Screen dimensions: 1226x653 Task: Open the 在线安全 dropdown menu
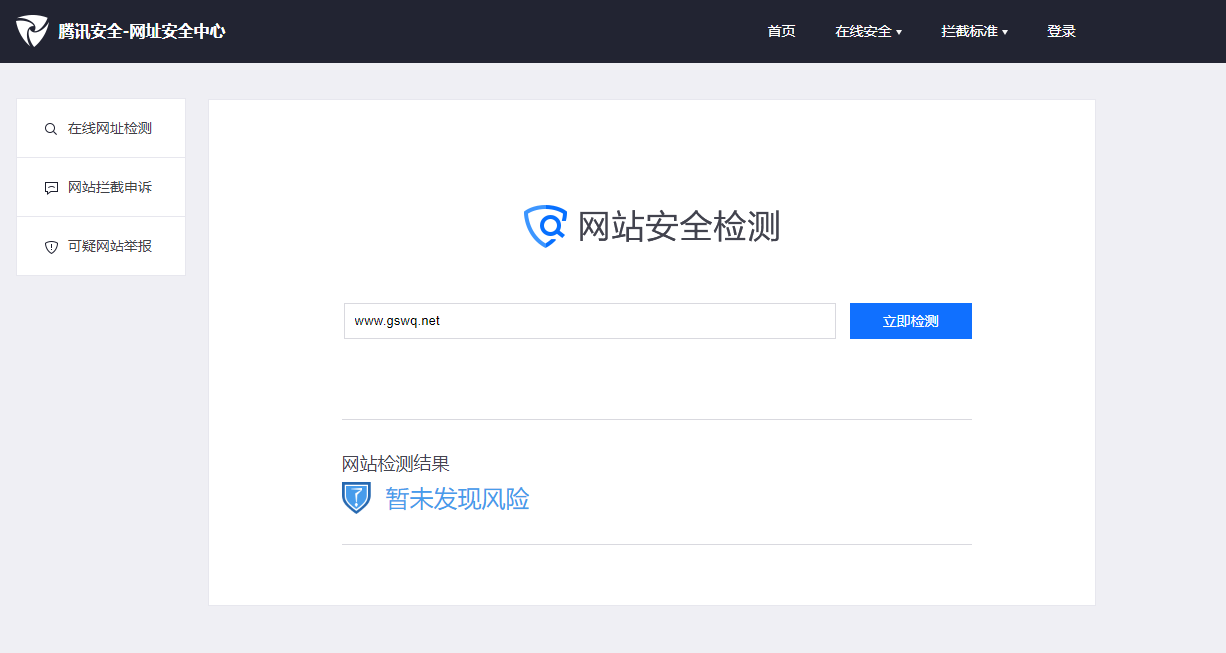tap(868, 31)
